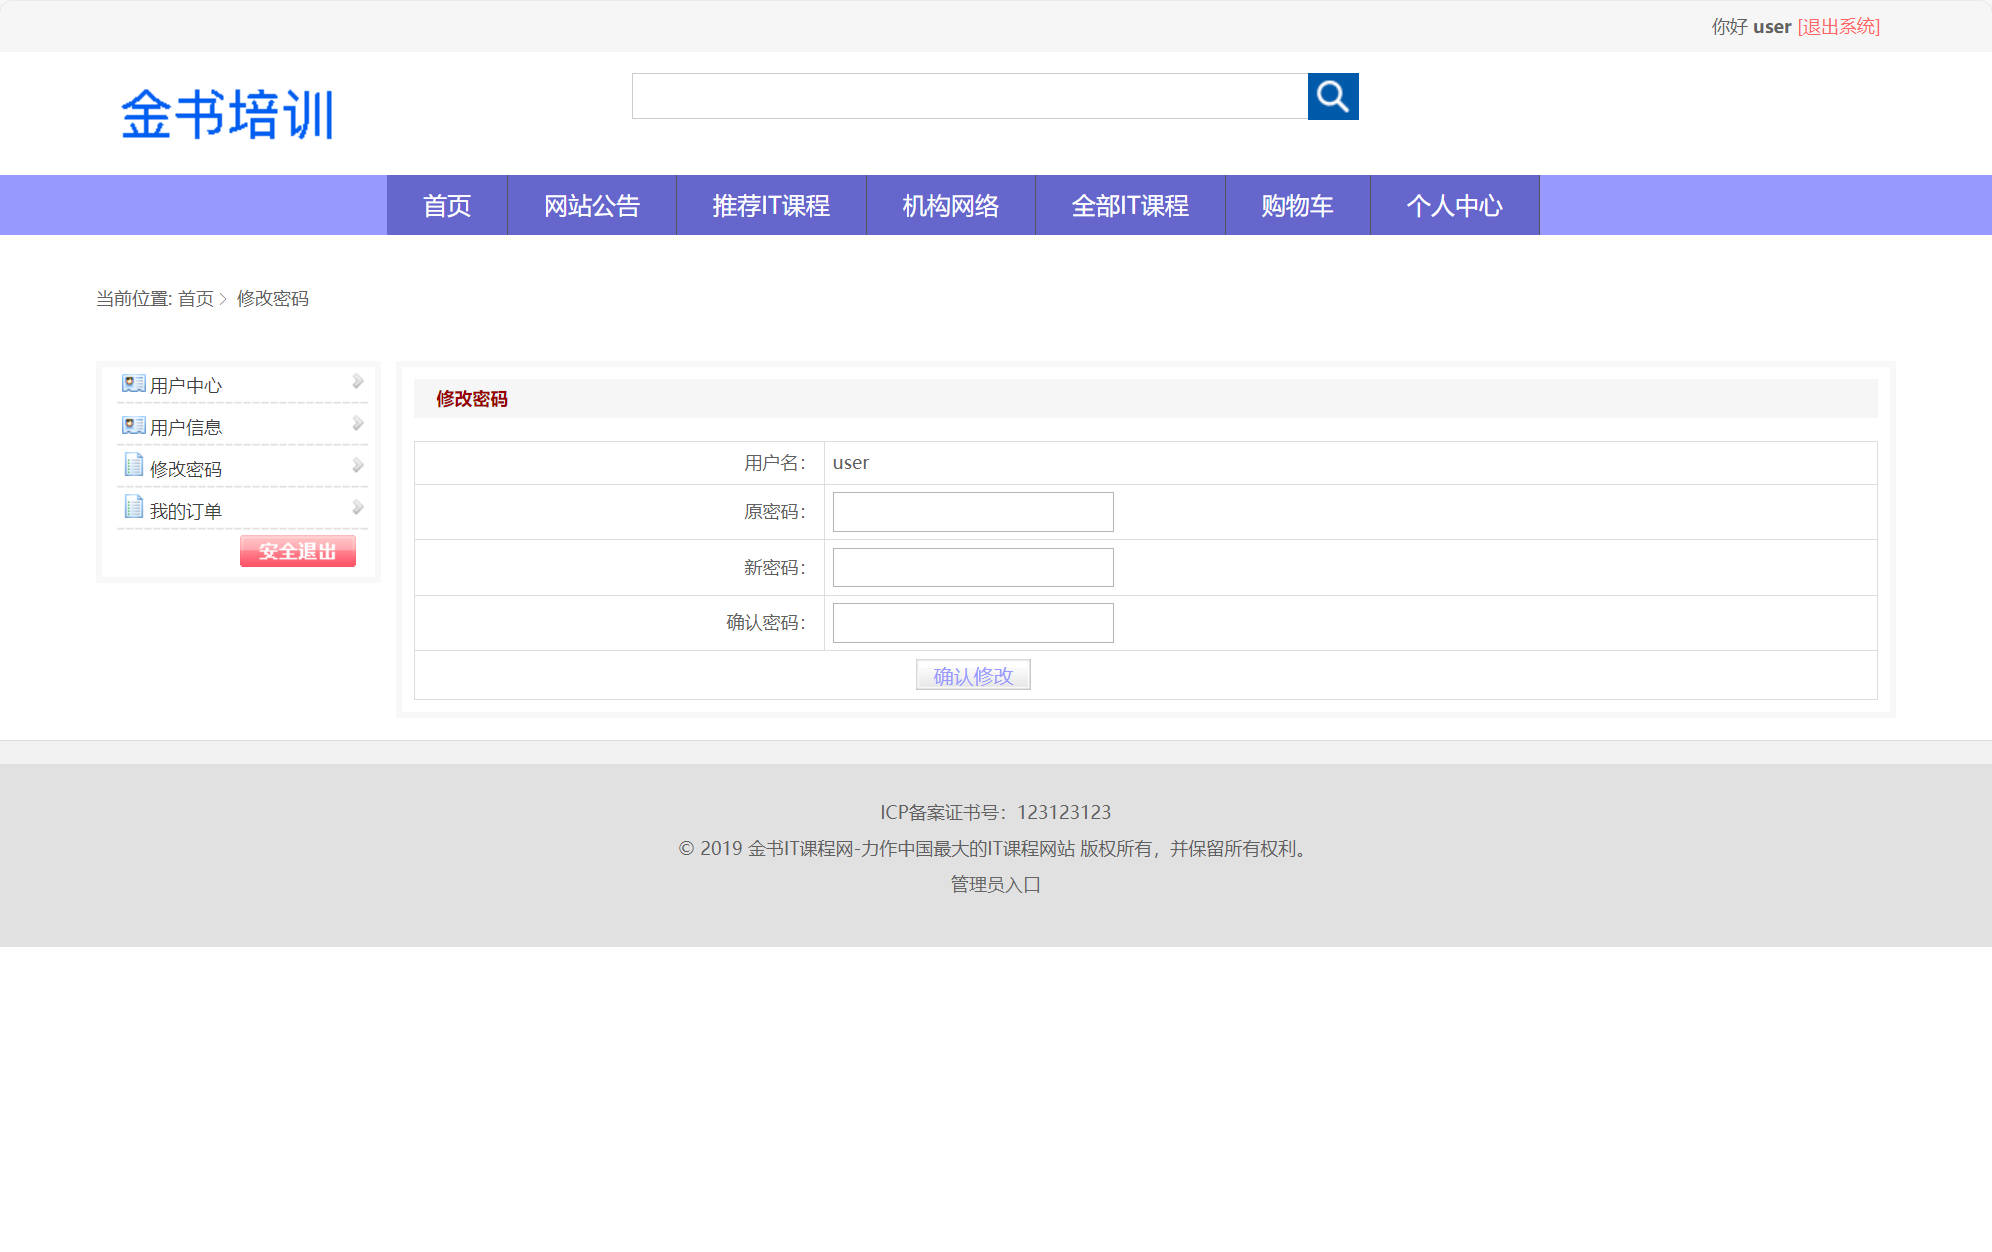Click the 用户信息 icon in sidebar

tap(133, 425)
